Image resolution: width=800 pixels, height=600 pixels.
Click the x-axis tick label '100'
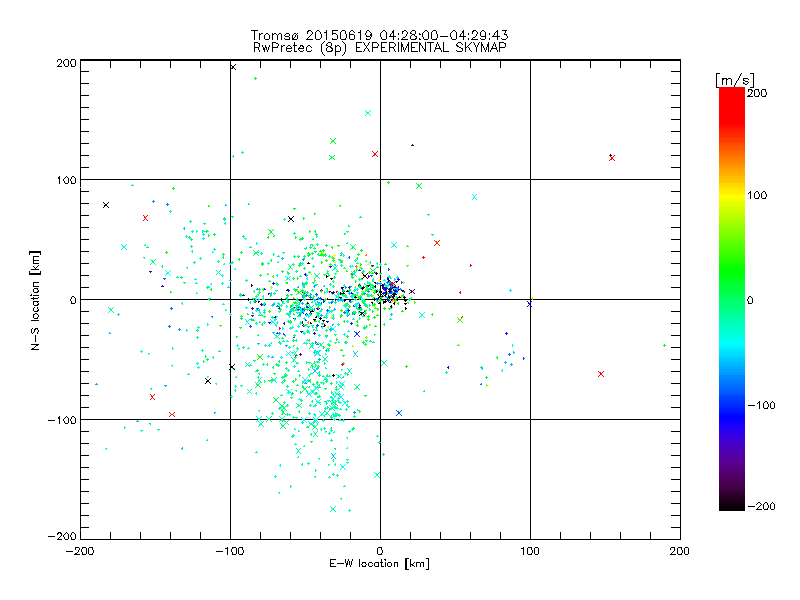(530, 551)
